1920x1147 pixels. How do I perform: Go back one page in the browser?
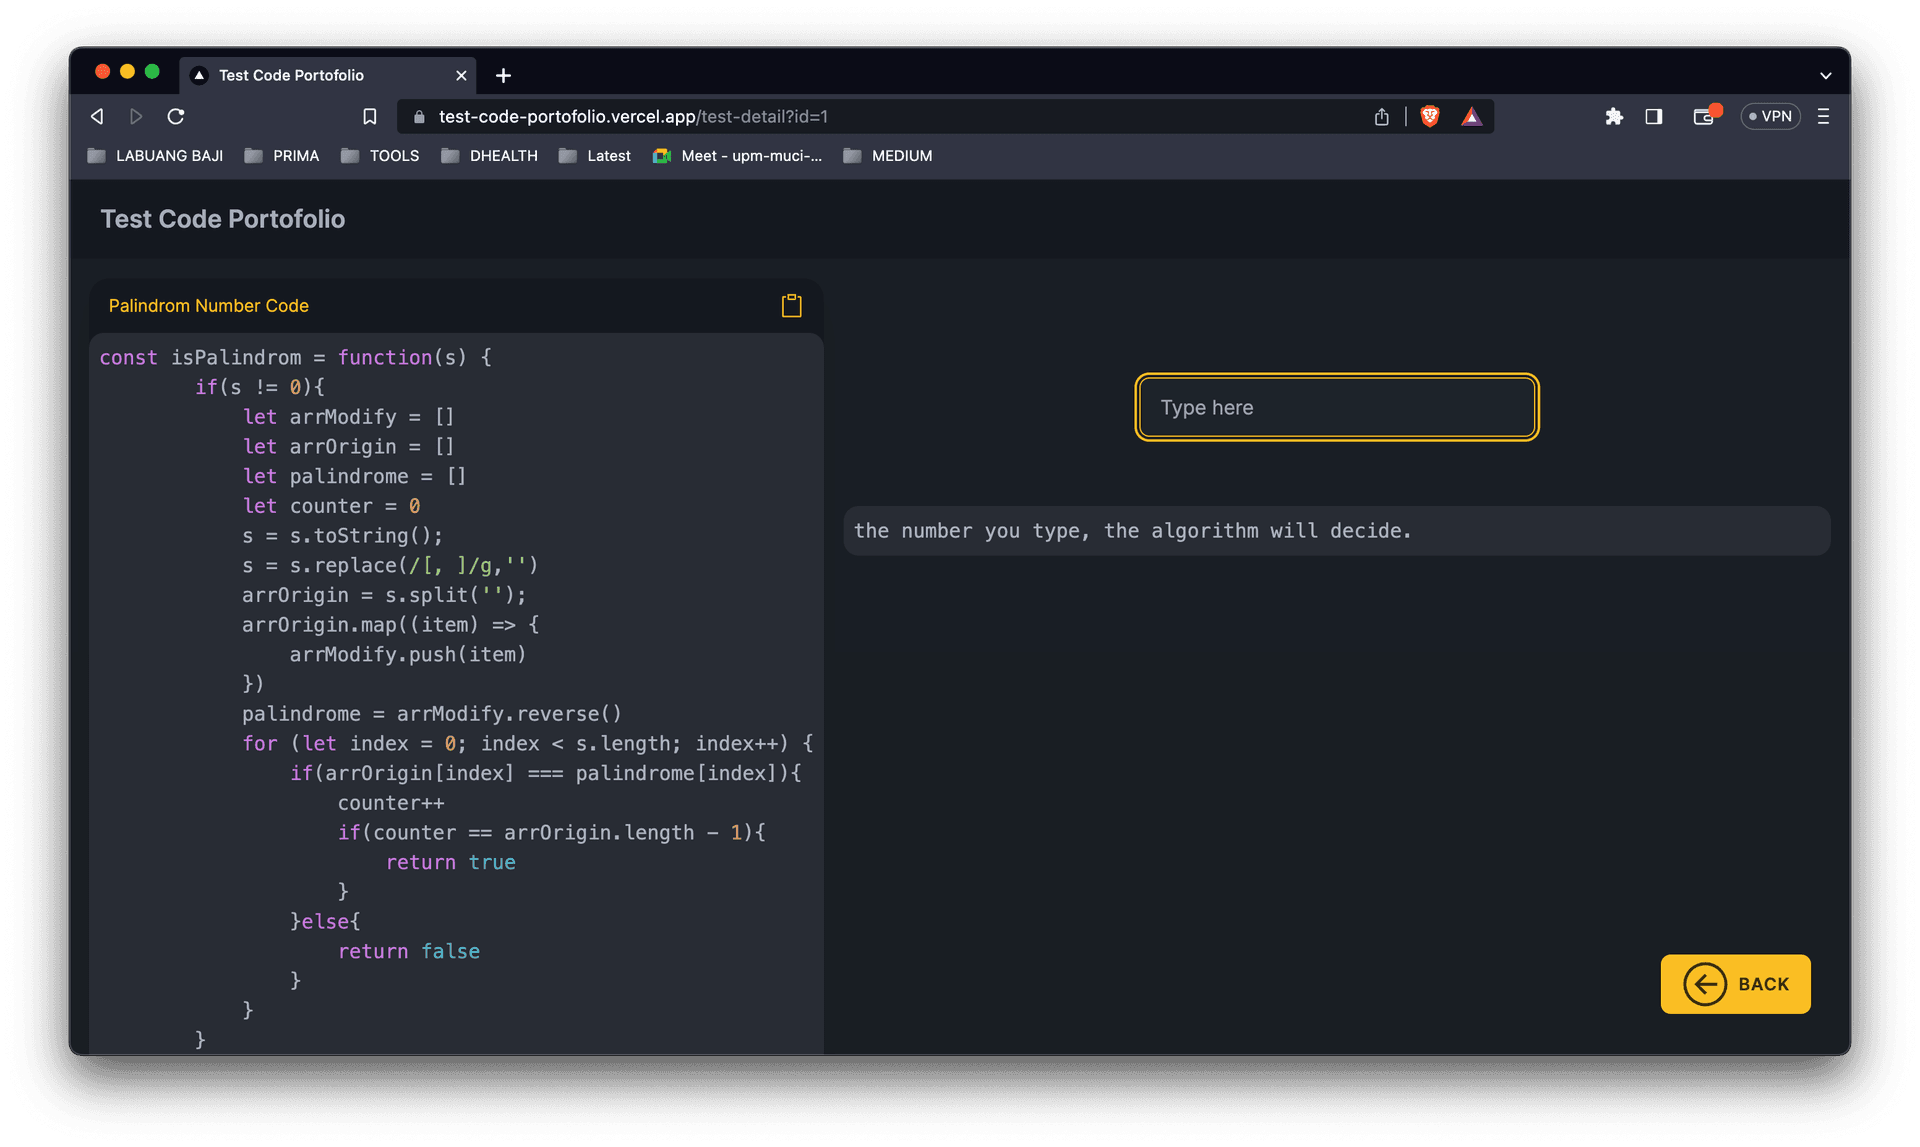click(x=97, y=117)
